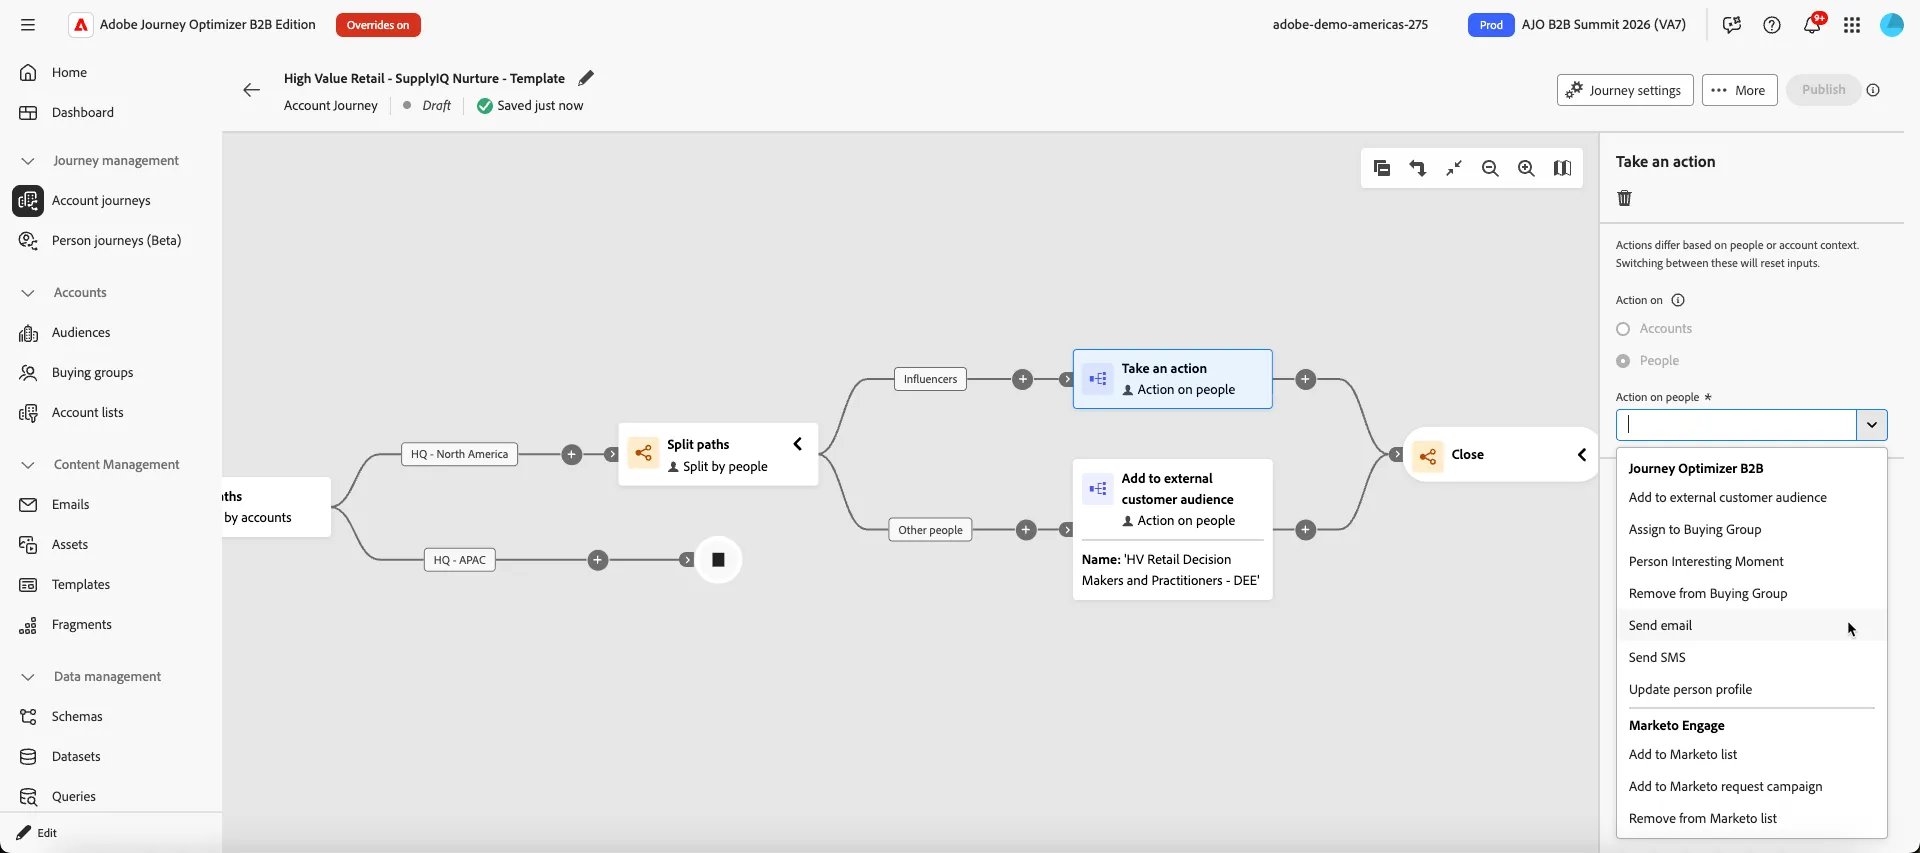The image size is (1920, 853).
Task: Zoom in on the journey canvas
Action: [1526, 168]
